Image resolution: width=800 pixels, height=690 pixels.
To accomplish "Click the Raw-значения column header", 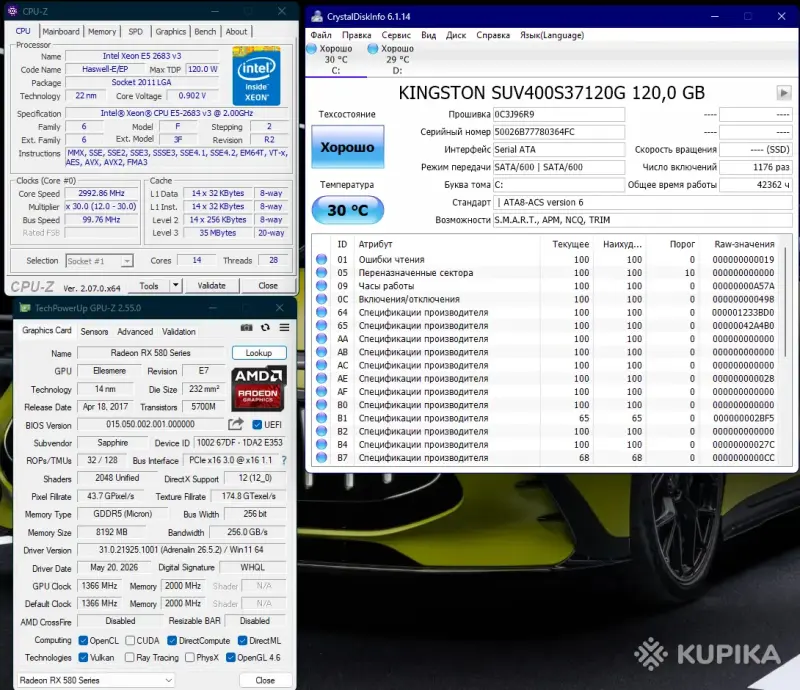I will (744, 244).
